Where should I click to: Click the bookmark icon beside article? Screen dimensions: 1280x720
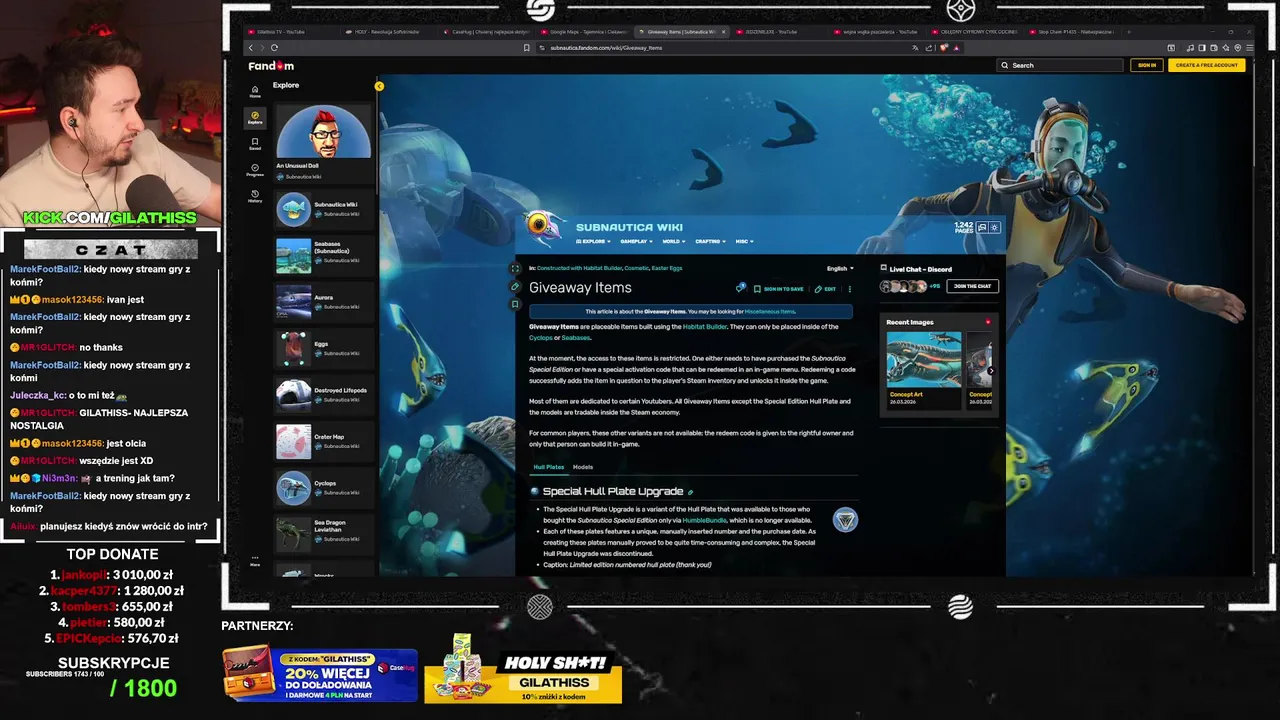click(x=515, y=304)
